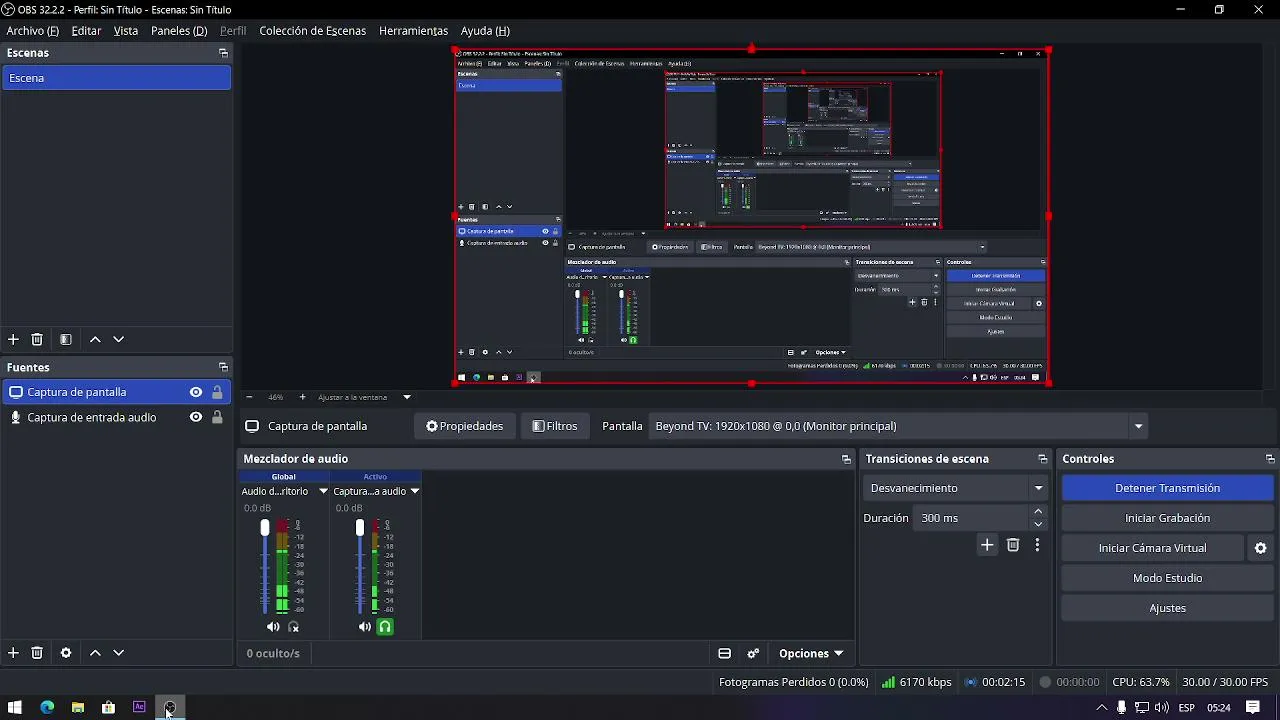1280x720 pixels.
Task: Open advanced audio properties gears icon
Action: (753, 654)
